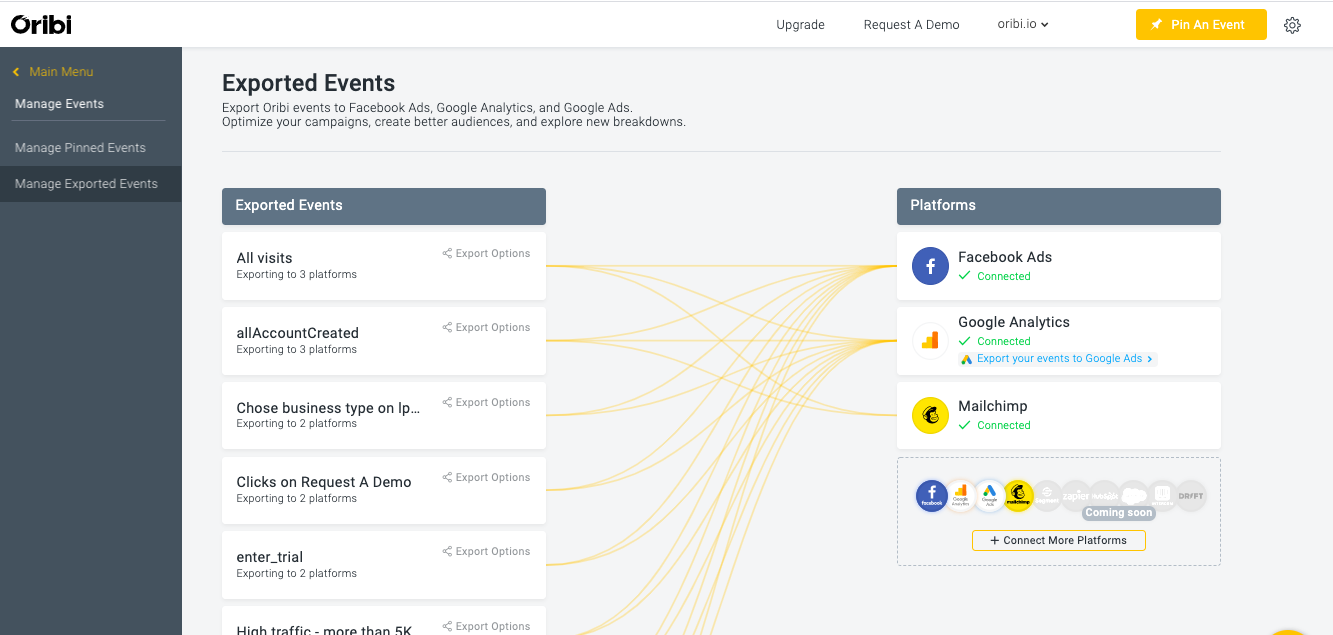Open Export Options for All visits

pyautogui.click(x=486, y=253)
